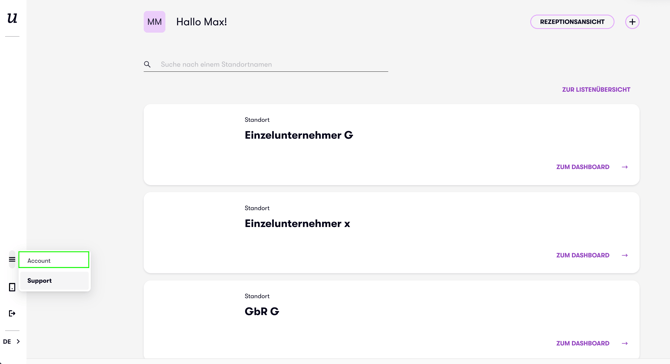
Task: Open the hamburger menu icon in sidebar
Action: coord(12,259)
